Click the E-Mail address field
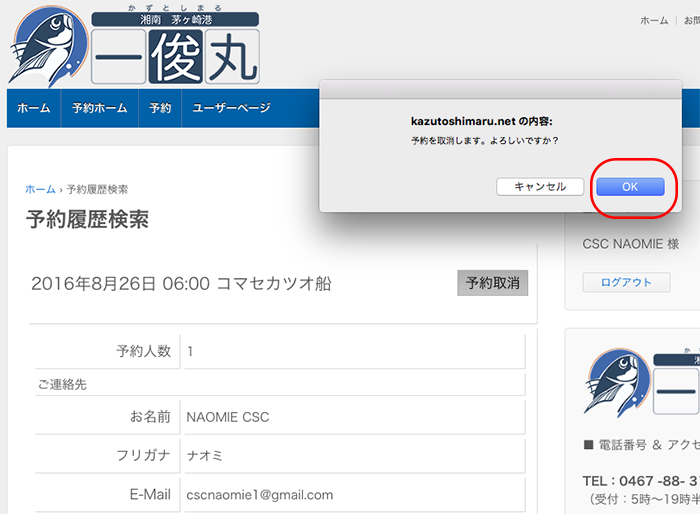700x514 pixels. [353, 494]
